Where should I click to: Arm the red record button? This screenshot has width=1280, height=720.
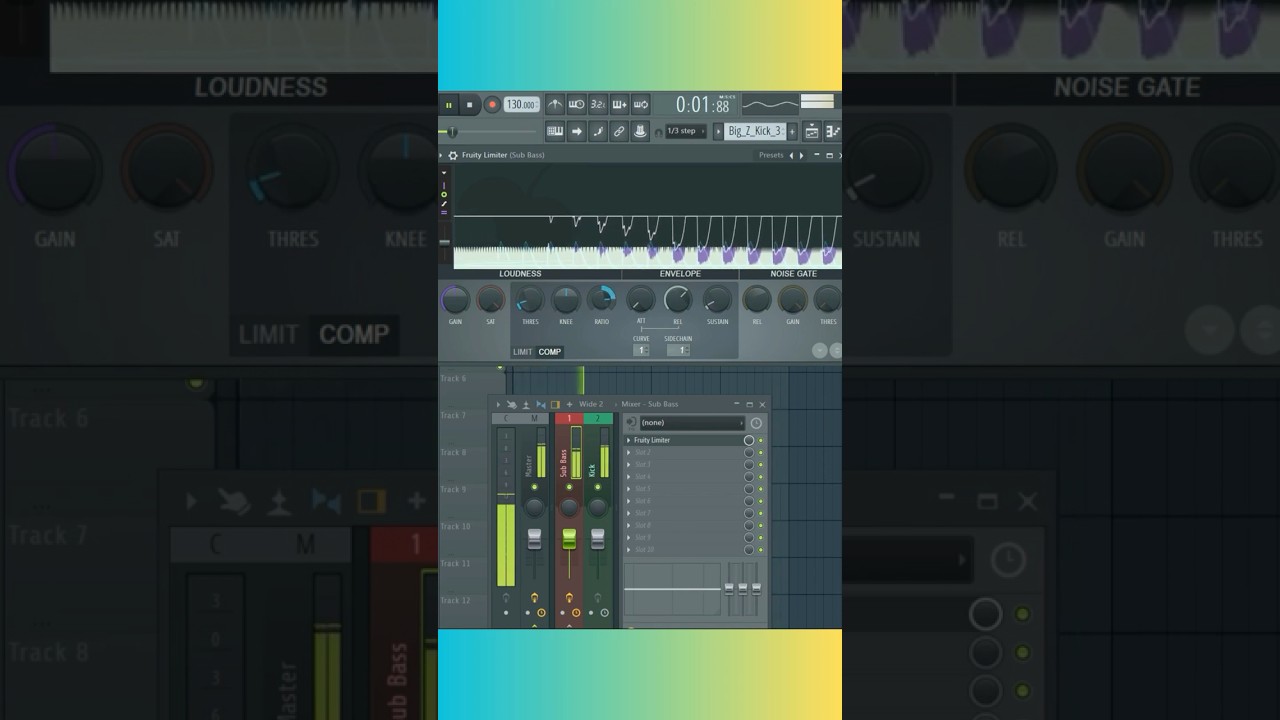492,105
